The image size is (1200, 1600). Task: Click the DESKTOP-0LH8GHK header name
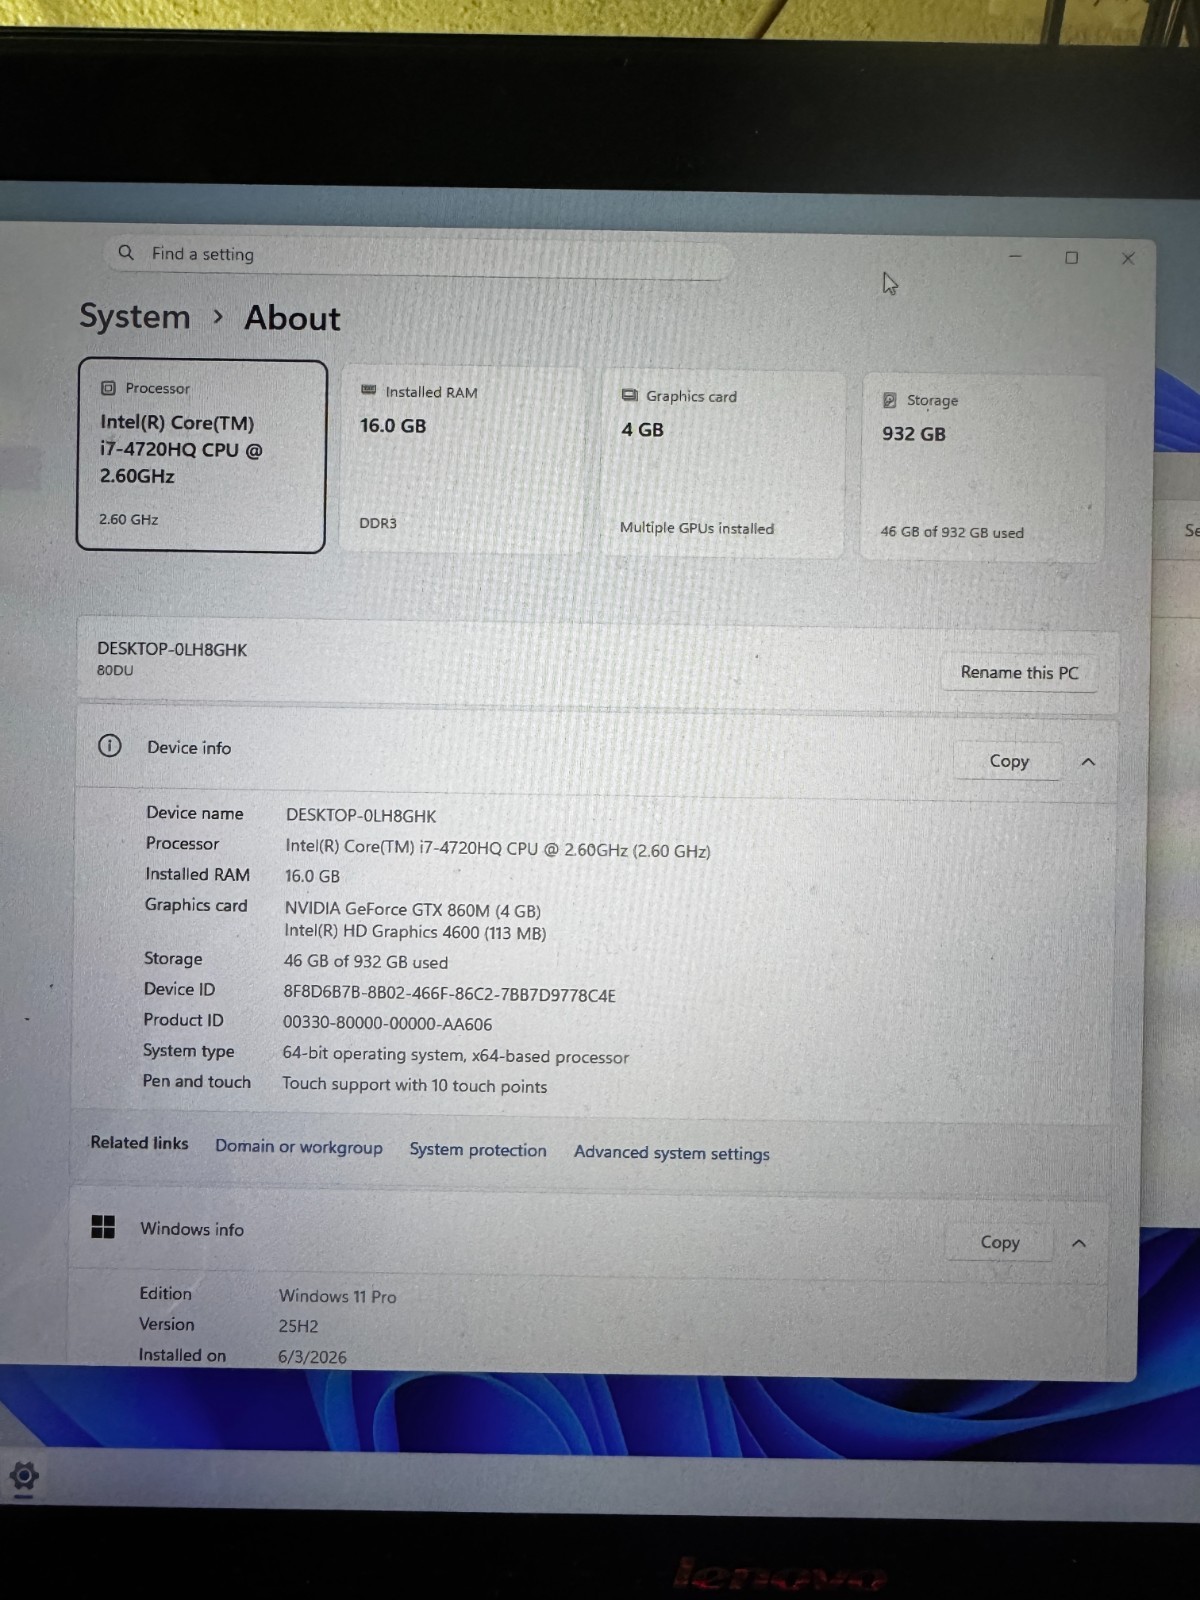172,649
